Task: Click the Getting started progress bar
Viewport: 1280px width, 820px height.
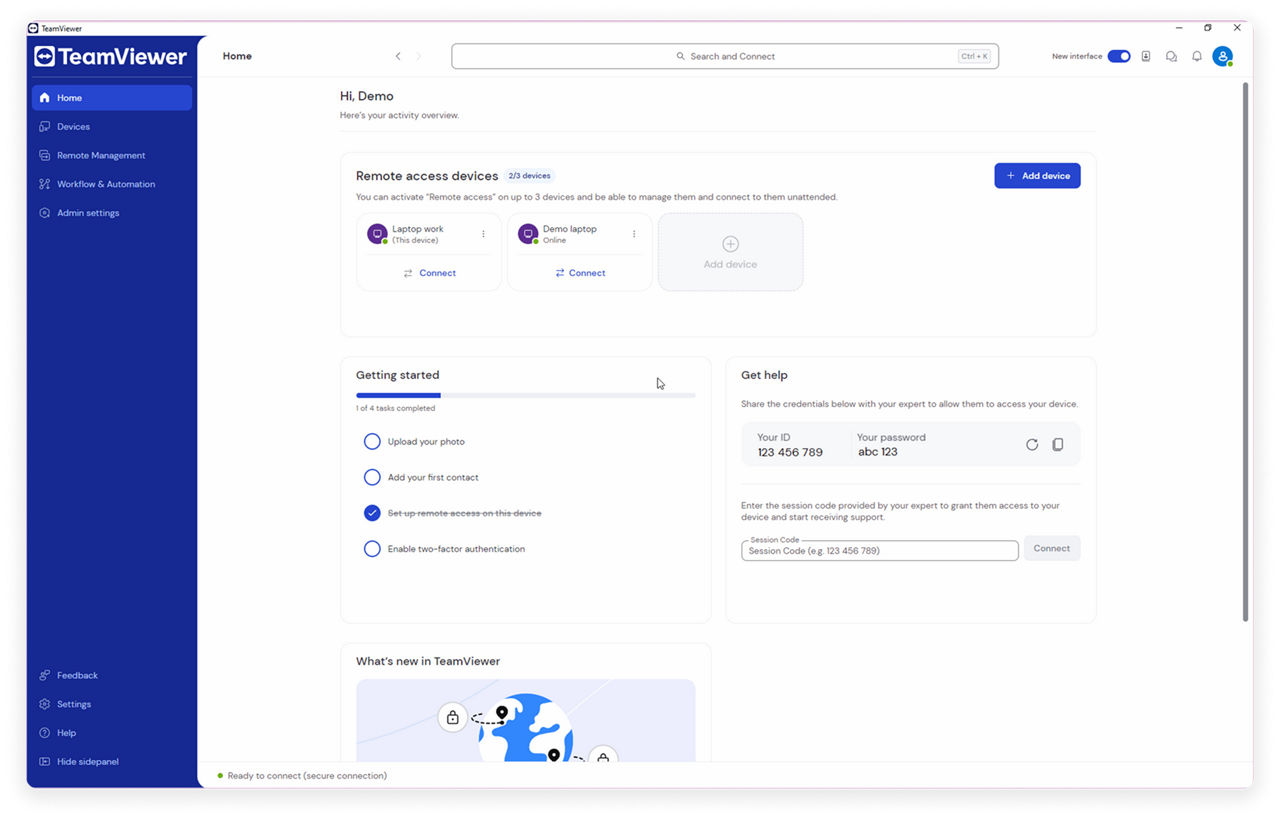Action: [x=526, y=396]
